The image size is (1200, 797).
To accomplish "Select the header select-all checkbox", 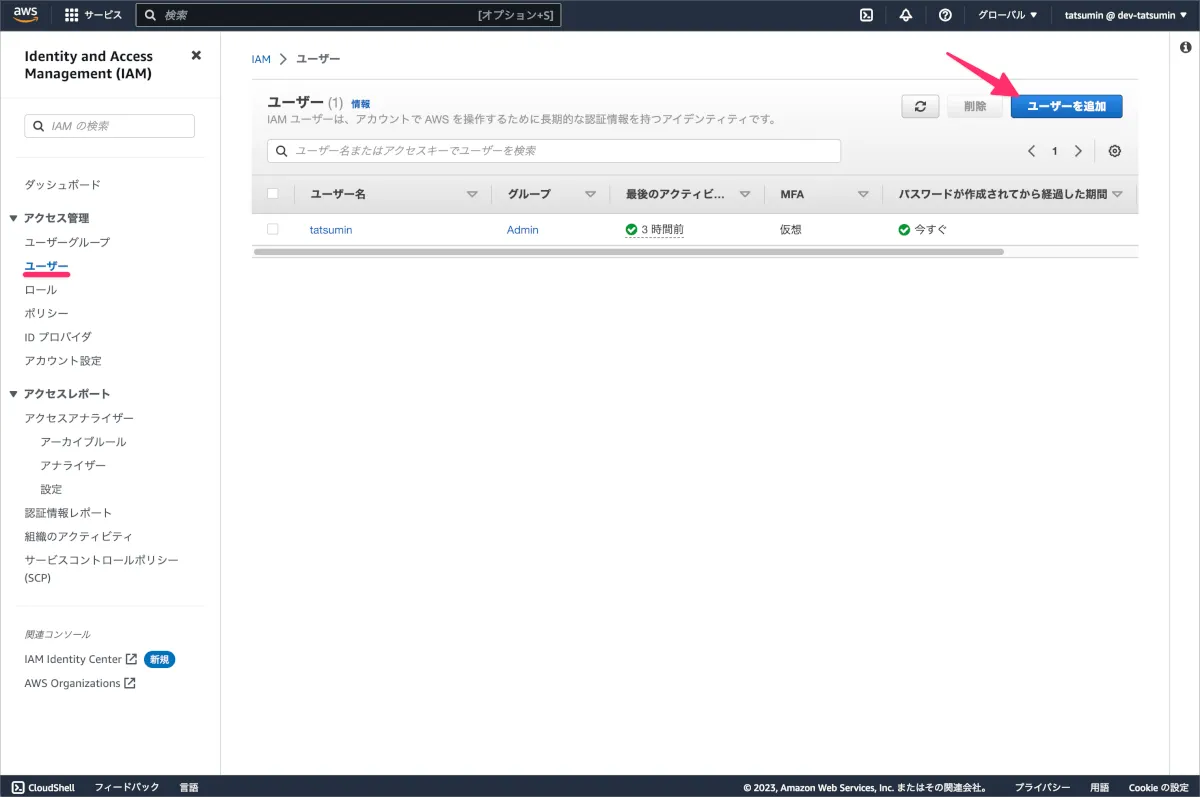I will click(273, 194).
